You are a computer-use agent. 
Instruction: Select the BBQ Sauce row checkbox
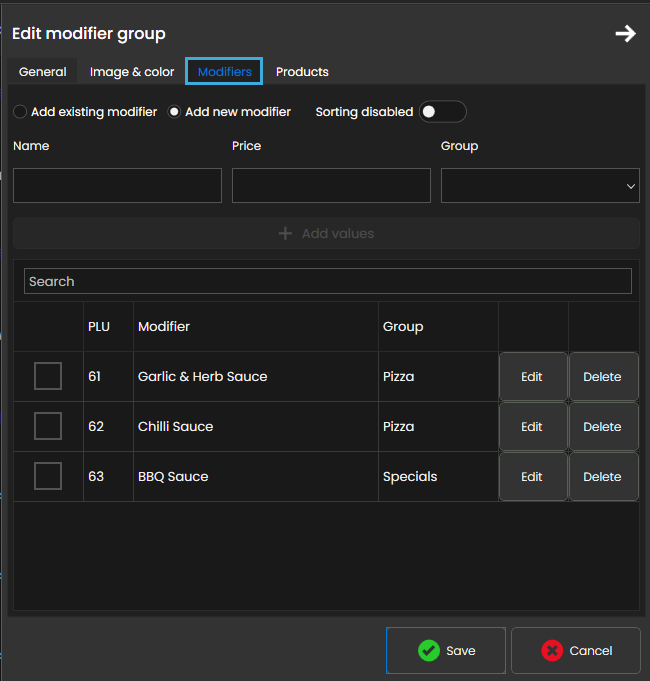48,477
